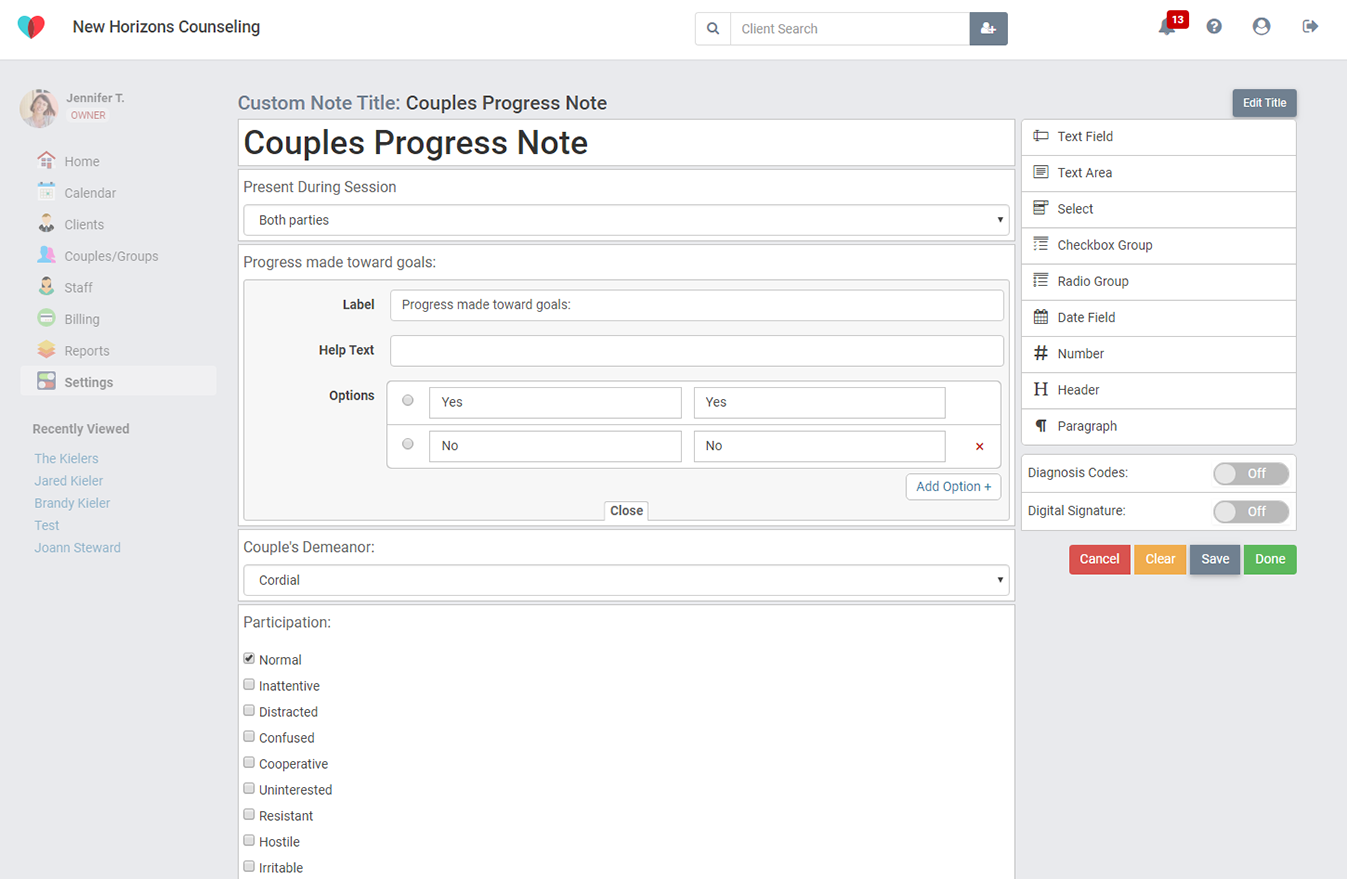The height and width of the screenshot is (879, 1347).
Task: Check the Hostile checkbox
Action: 249,840
